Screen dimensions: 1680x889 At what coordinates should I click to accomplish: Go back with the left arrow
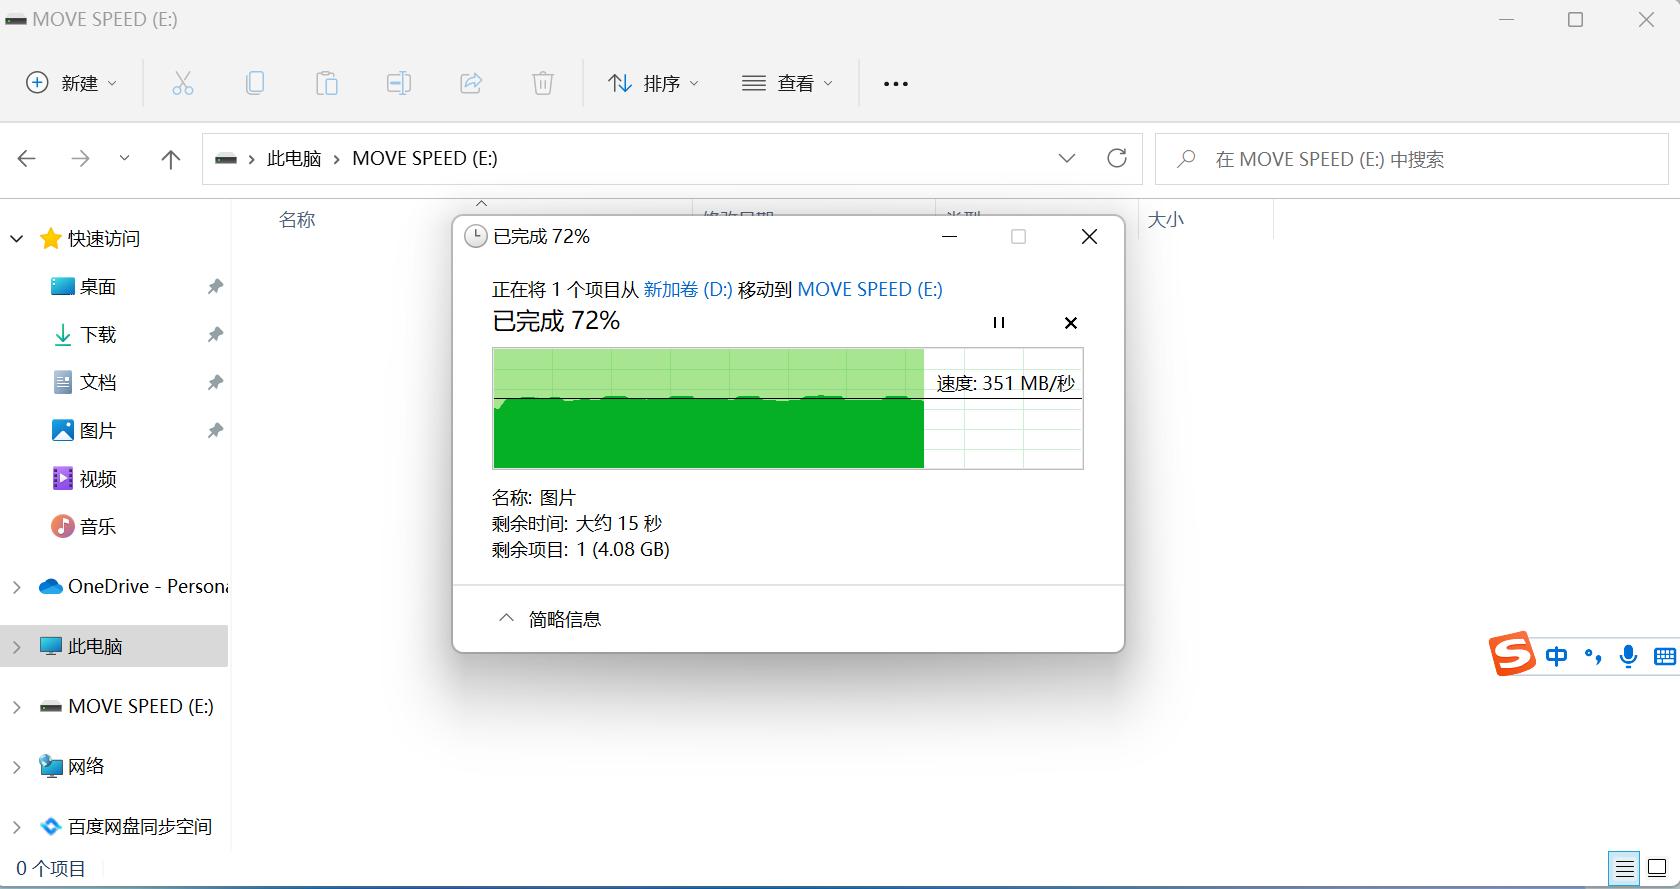point(27,158)
